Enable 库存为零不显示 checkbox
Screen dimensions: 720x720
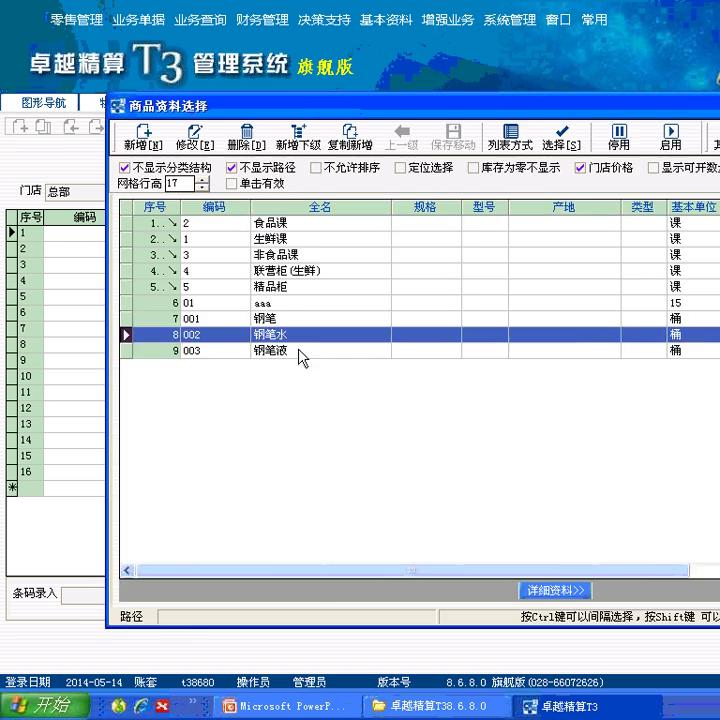coord(473,168)
